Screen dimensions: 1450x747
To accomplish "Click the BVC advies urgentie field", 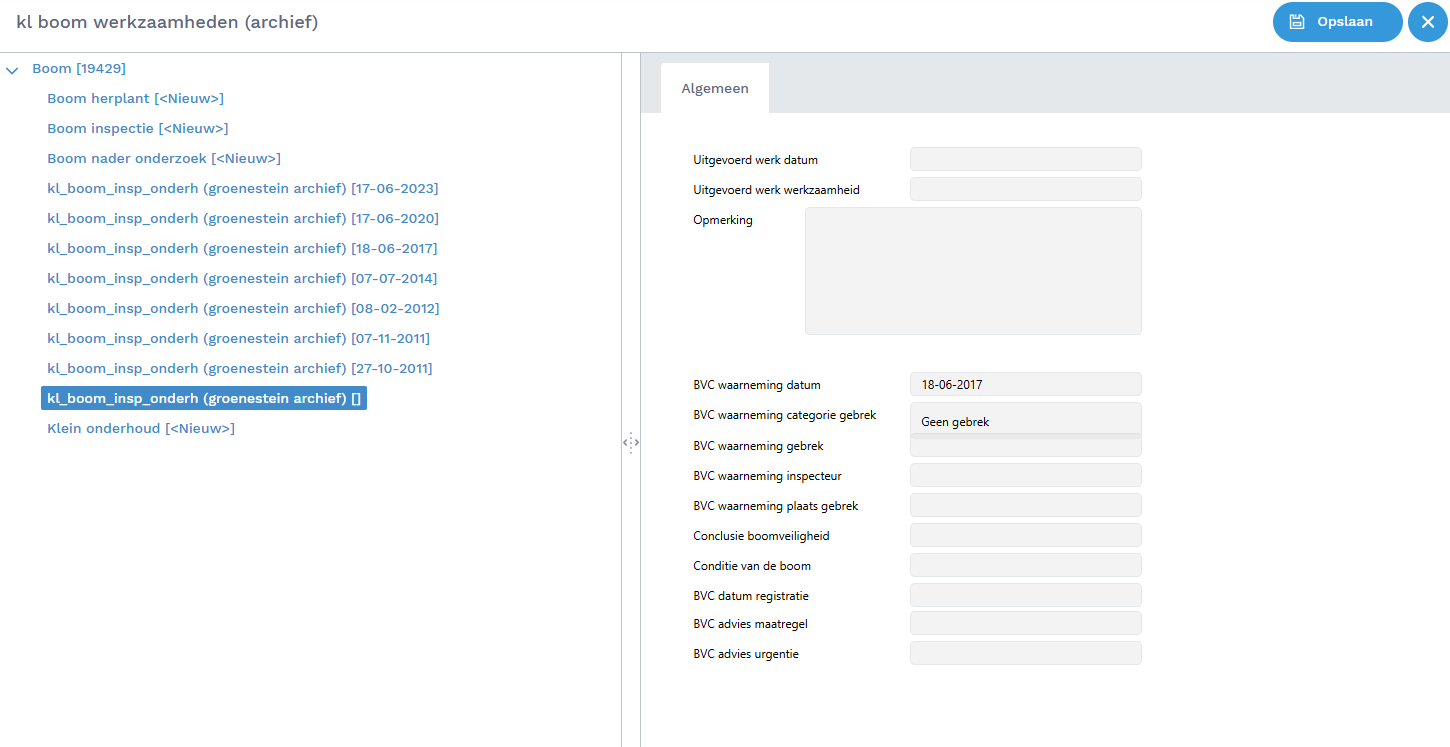I will click(x=1025, y=654).
